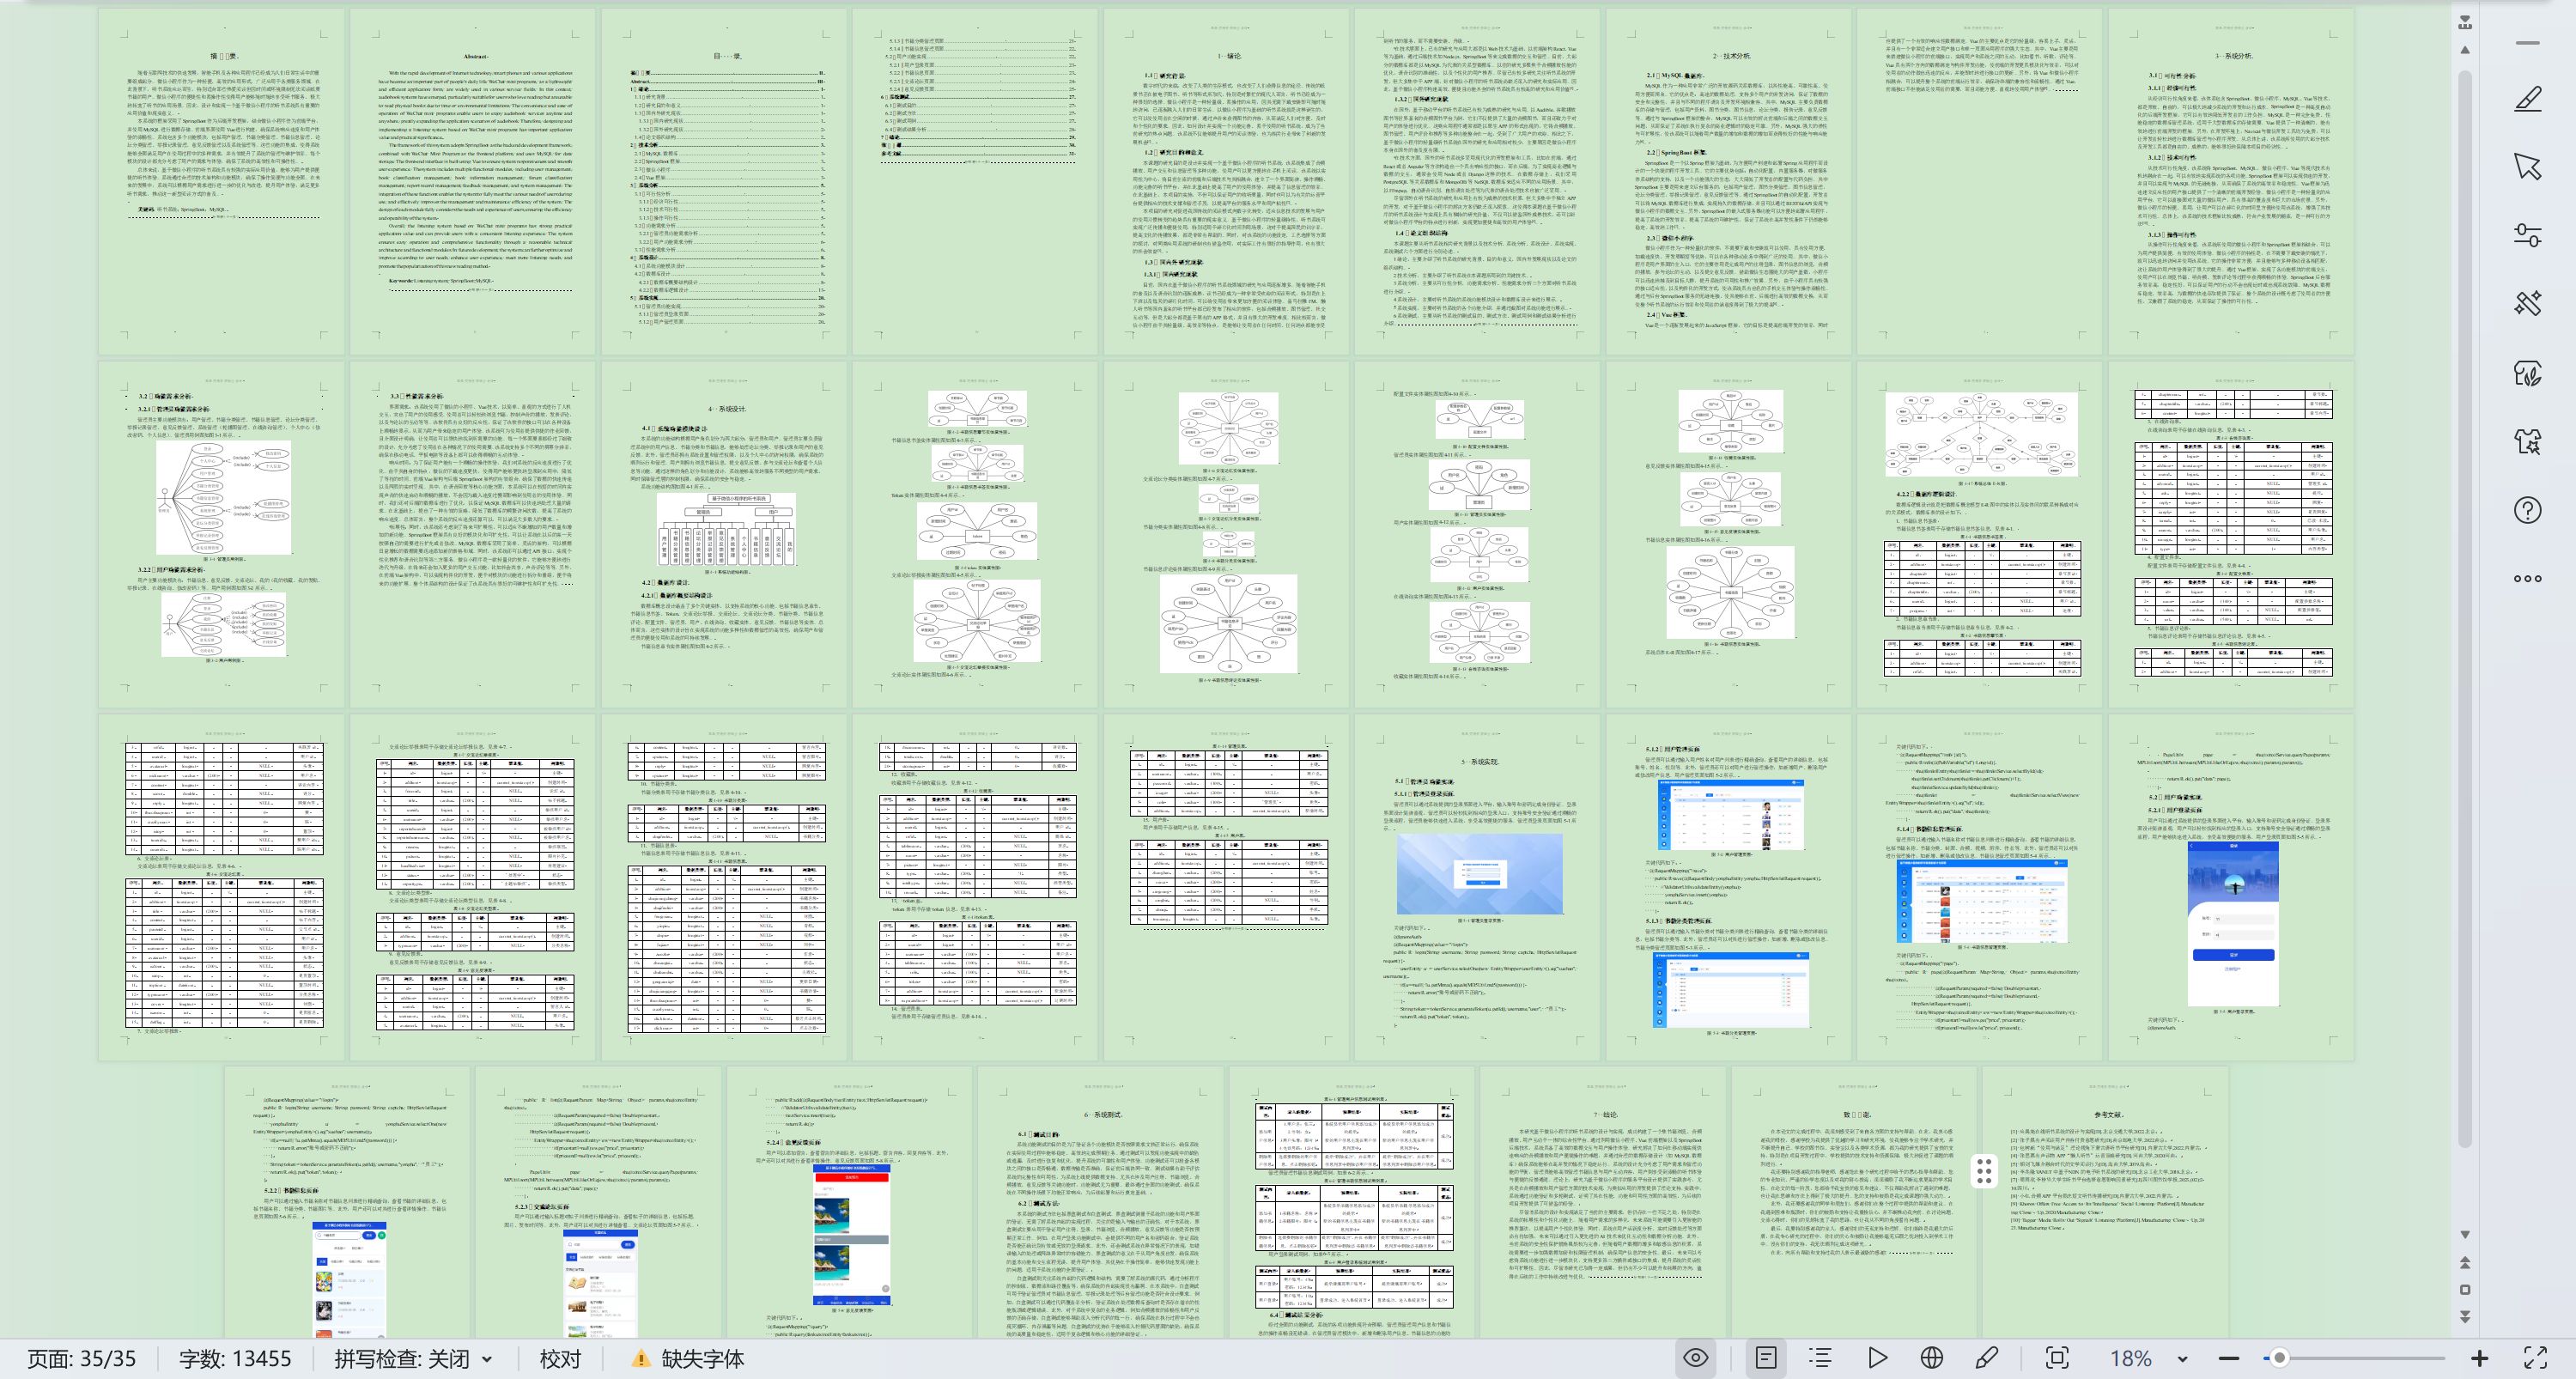Image resolution: width=2576 pixels, height=1379 pixels.
Task: Click the floating six-dot drag handle icon
Action: pyautogui.click(x=1985, y=1171)
